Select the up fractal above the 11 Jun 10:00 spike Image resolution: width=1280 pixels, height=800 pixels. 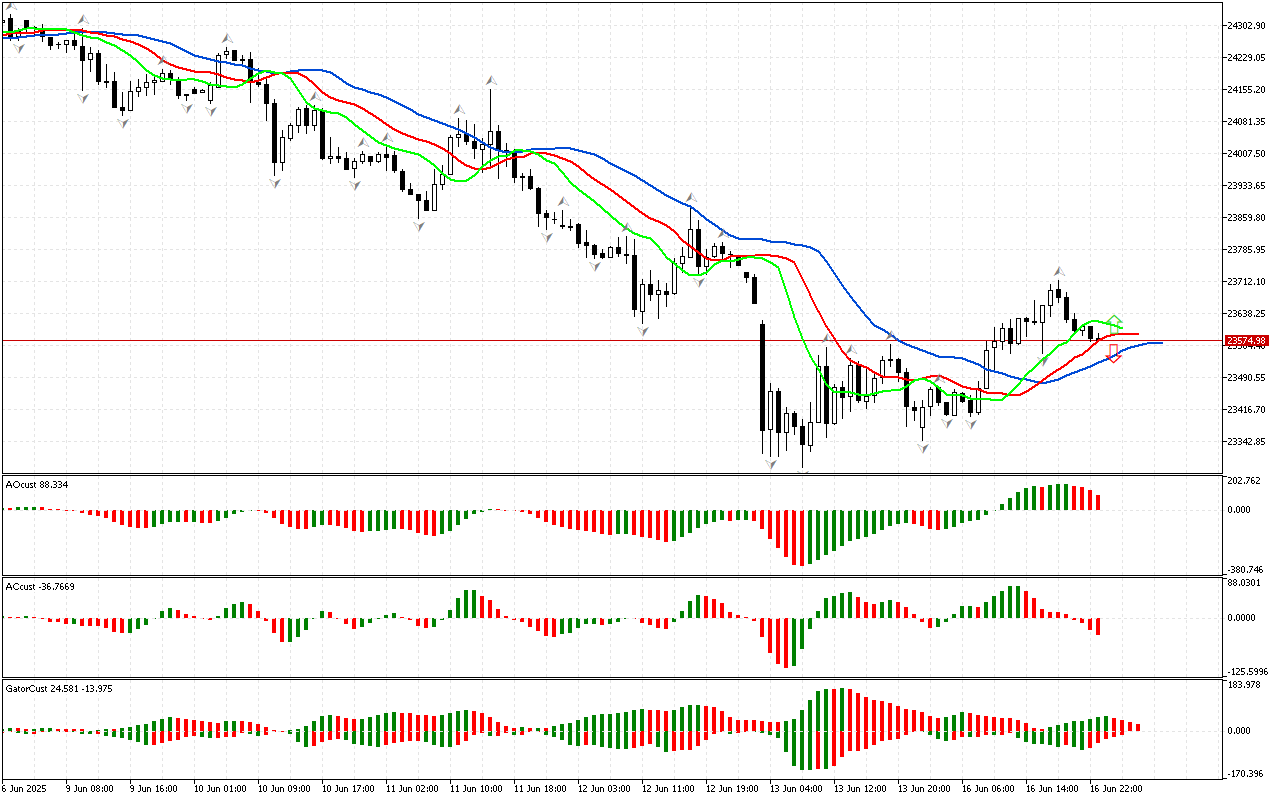tap(491, 80)
